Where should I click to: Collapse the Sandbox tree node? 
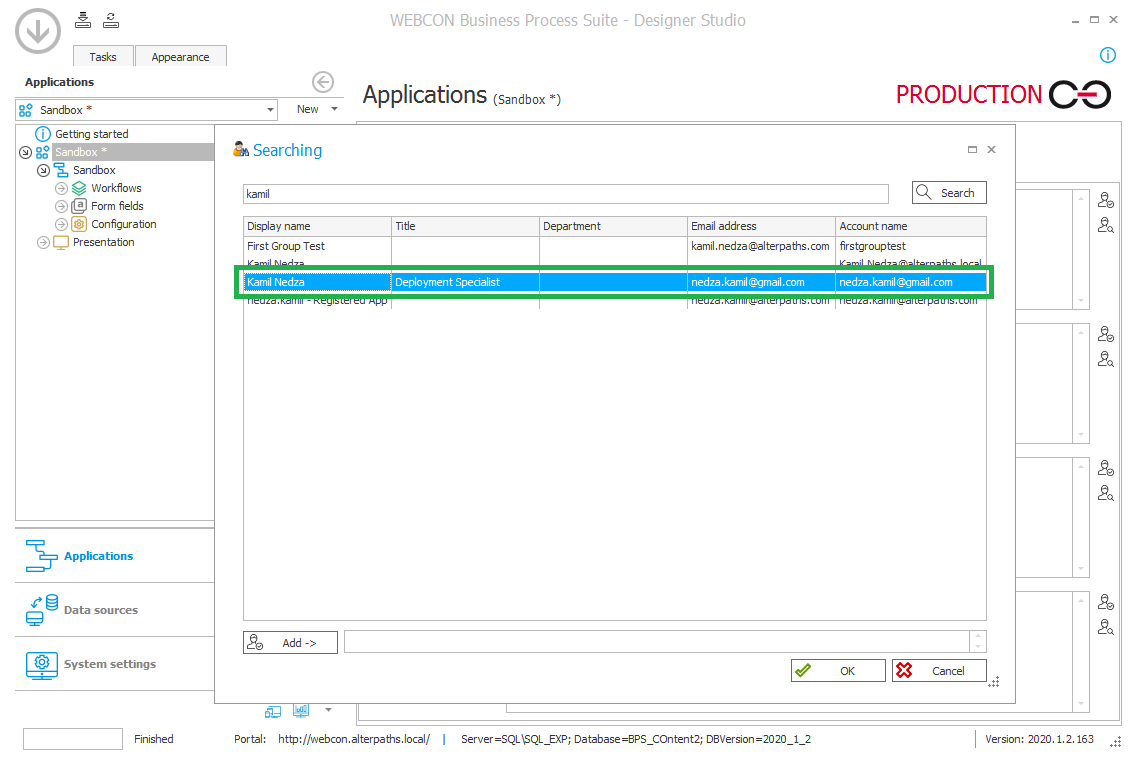click(x=23, y=152)
